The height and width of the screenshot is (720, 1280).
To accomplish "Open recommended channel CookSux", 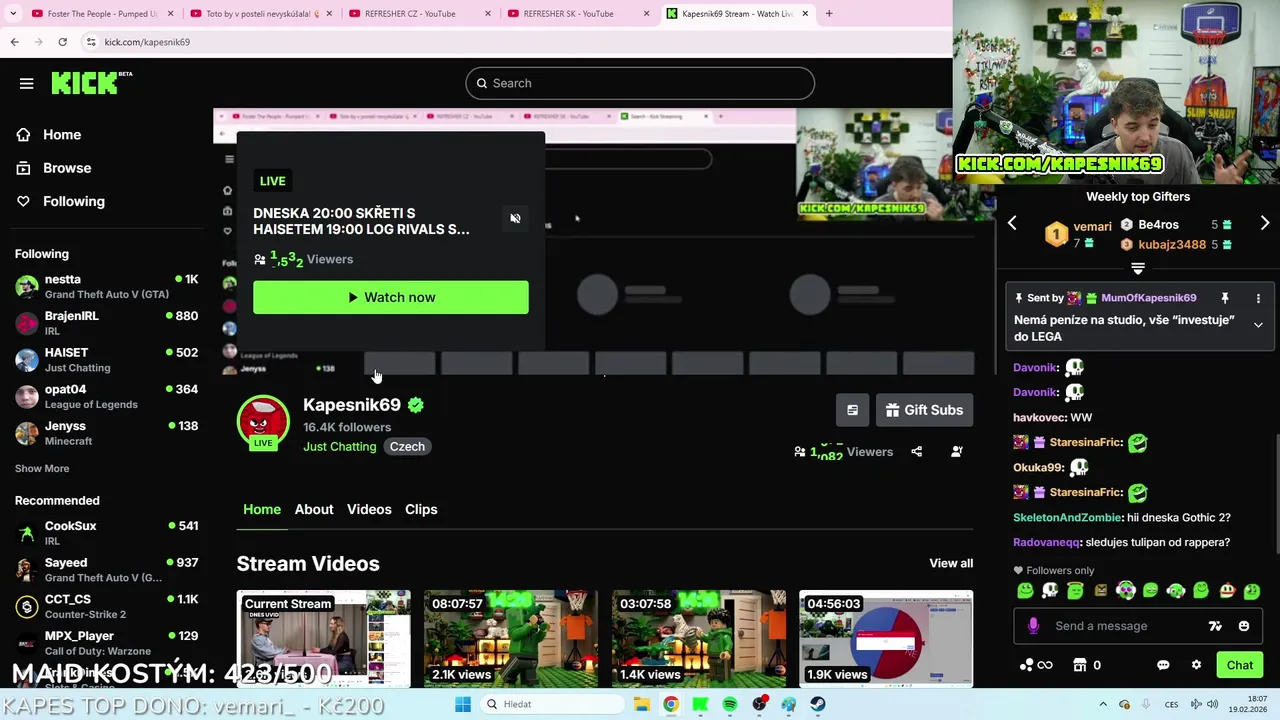I will click(x=106, y=533).
